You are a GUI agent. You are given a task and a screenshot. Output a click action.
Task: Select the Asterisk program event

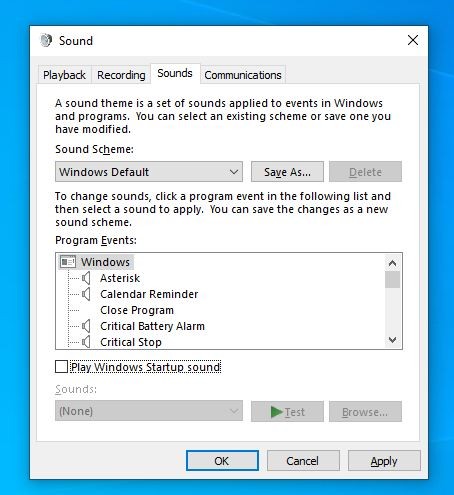pyautogui.click(x=120, y=278)
